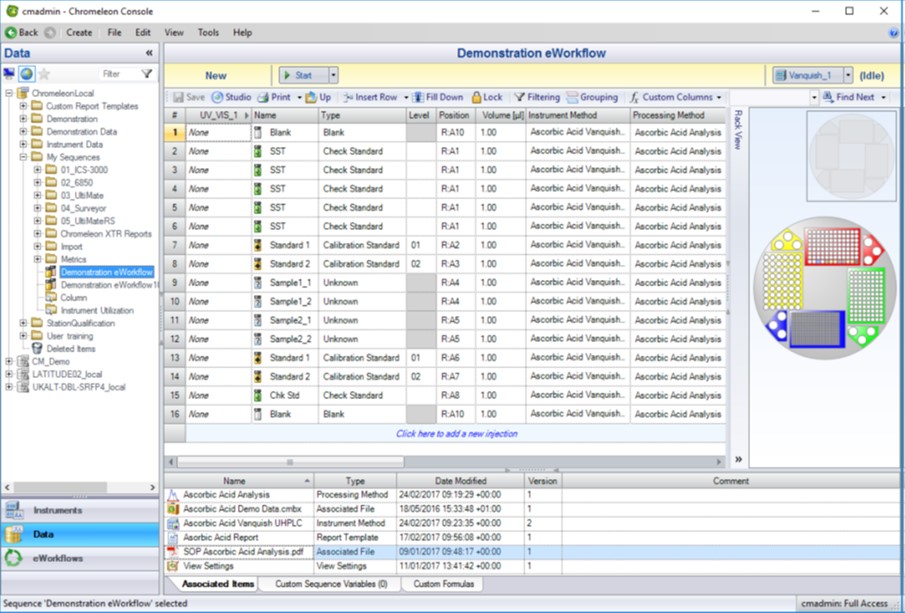The height and width of the screenshot is (613, 905).
Task: Collapse the Data navigation pane
Action: 149,53
